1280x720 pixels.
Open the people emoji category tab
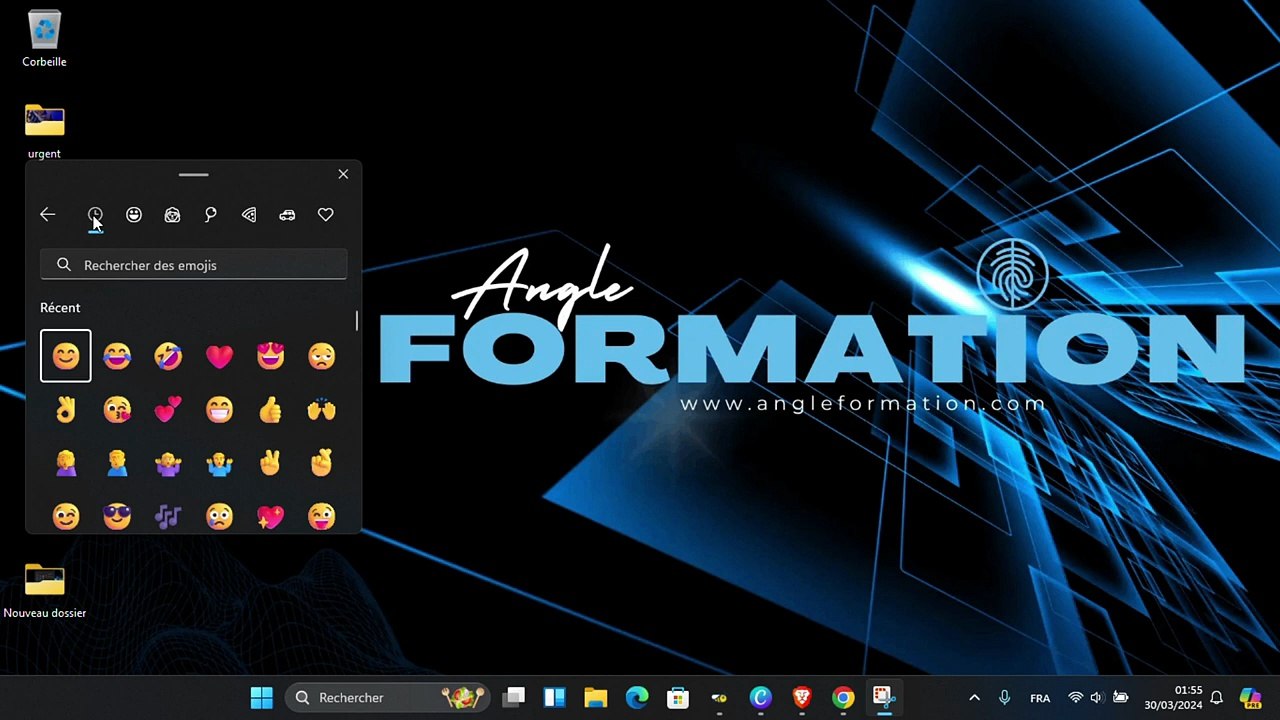pyautogui.click(x=172, y=215)
